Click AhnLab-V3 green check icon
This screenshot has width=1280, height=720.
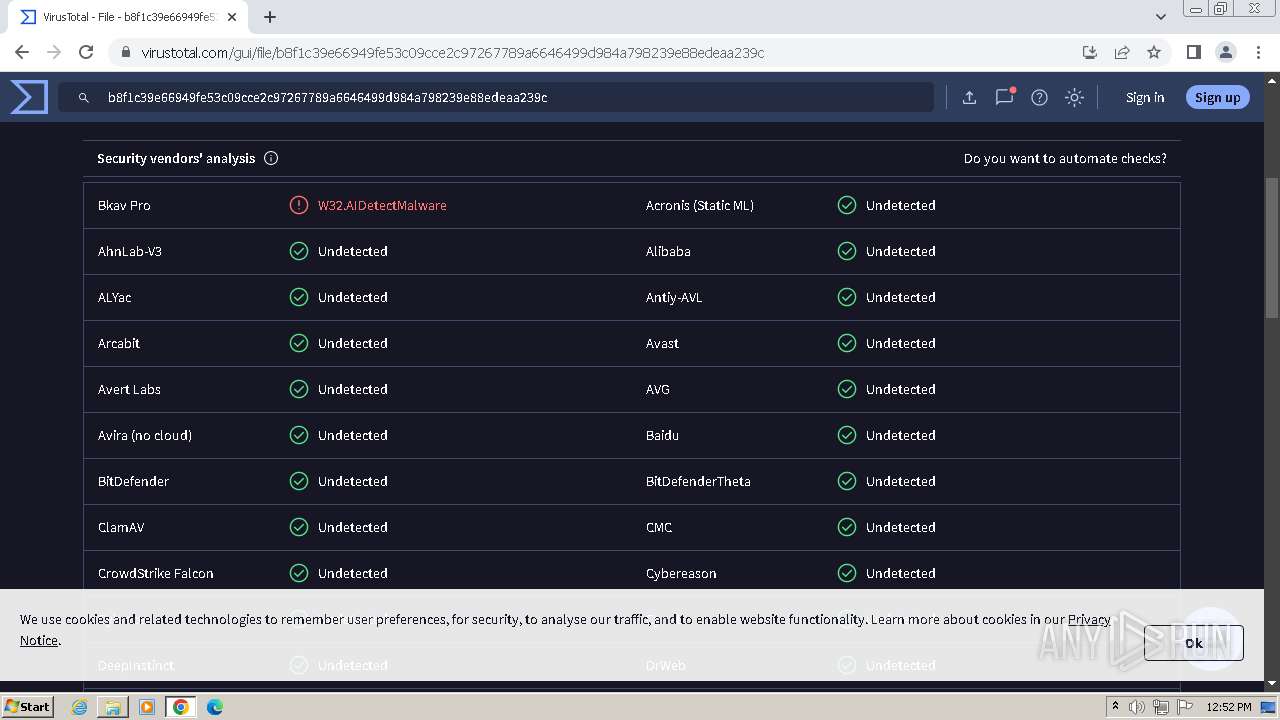[299, 251]
